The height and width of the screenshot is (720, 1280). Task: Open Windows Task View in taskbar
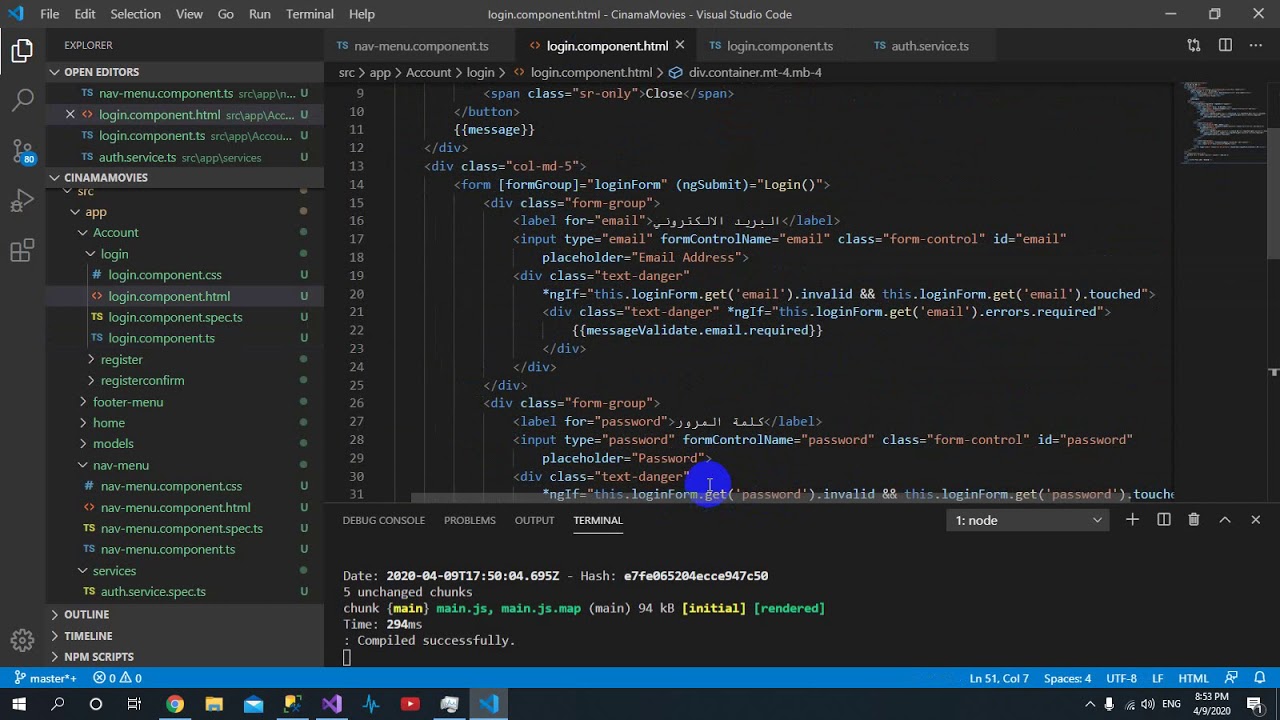coord(134,704)
